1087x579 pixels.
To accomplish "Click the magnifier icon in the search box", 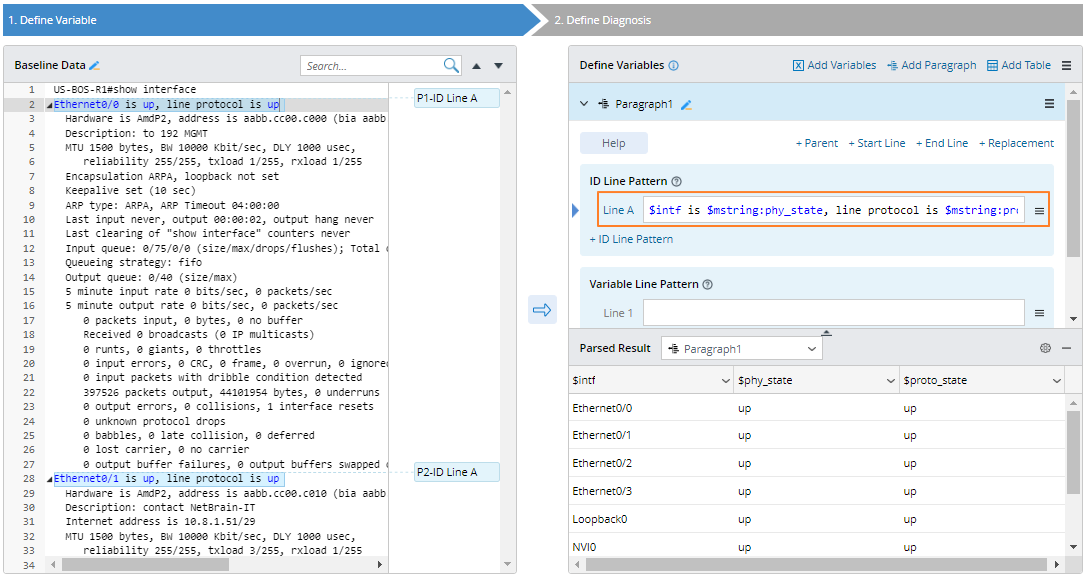I will pos(451,65).
